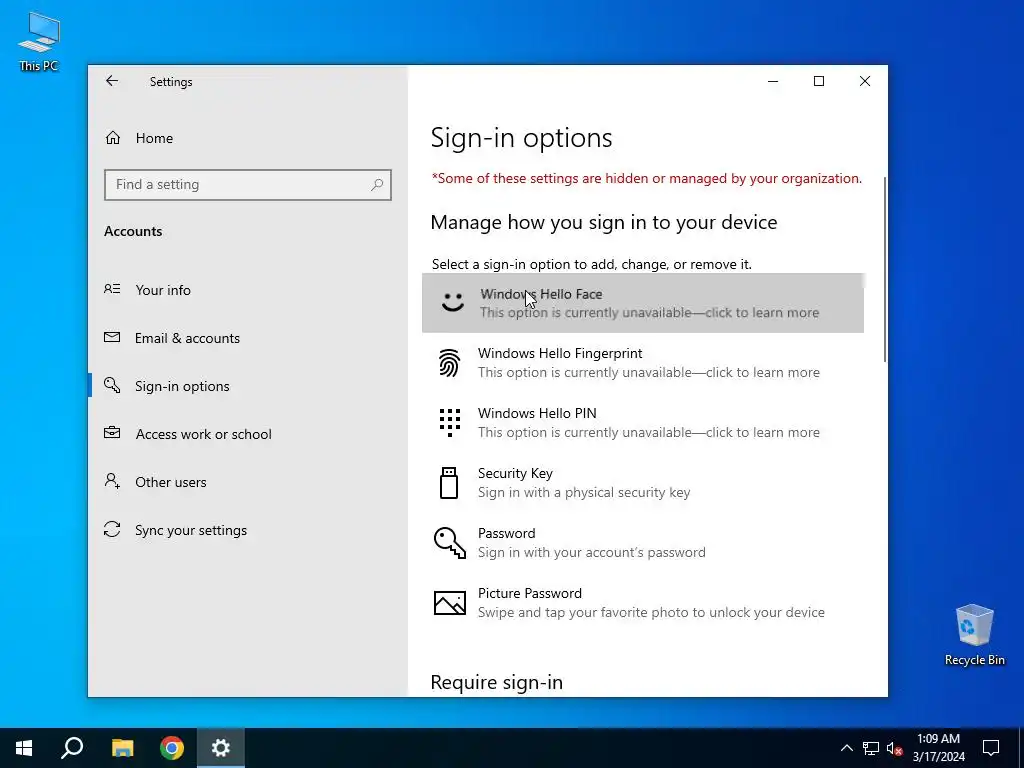Open the notification Action Center
This screenshot has height=768, width=1024.
pyautogui.click(x=991, y=748)
